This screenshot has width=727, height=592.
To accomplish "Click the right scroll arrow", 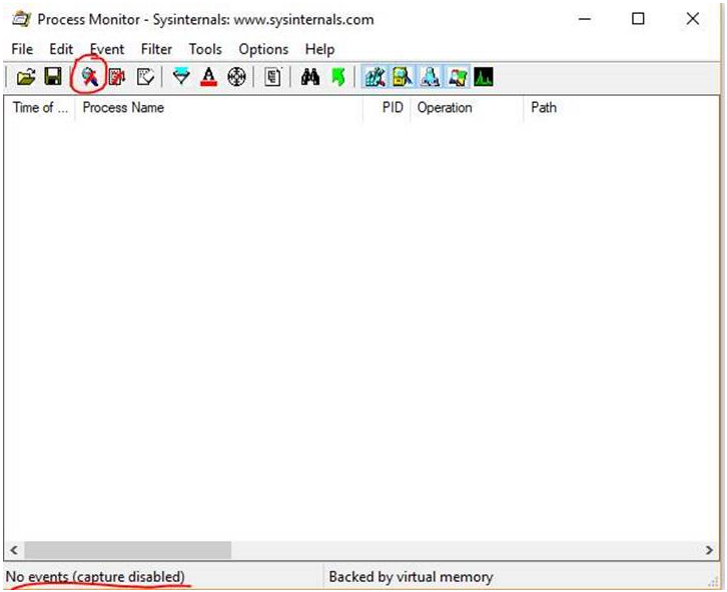I will coord(709,550).
